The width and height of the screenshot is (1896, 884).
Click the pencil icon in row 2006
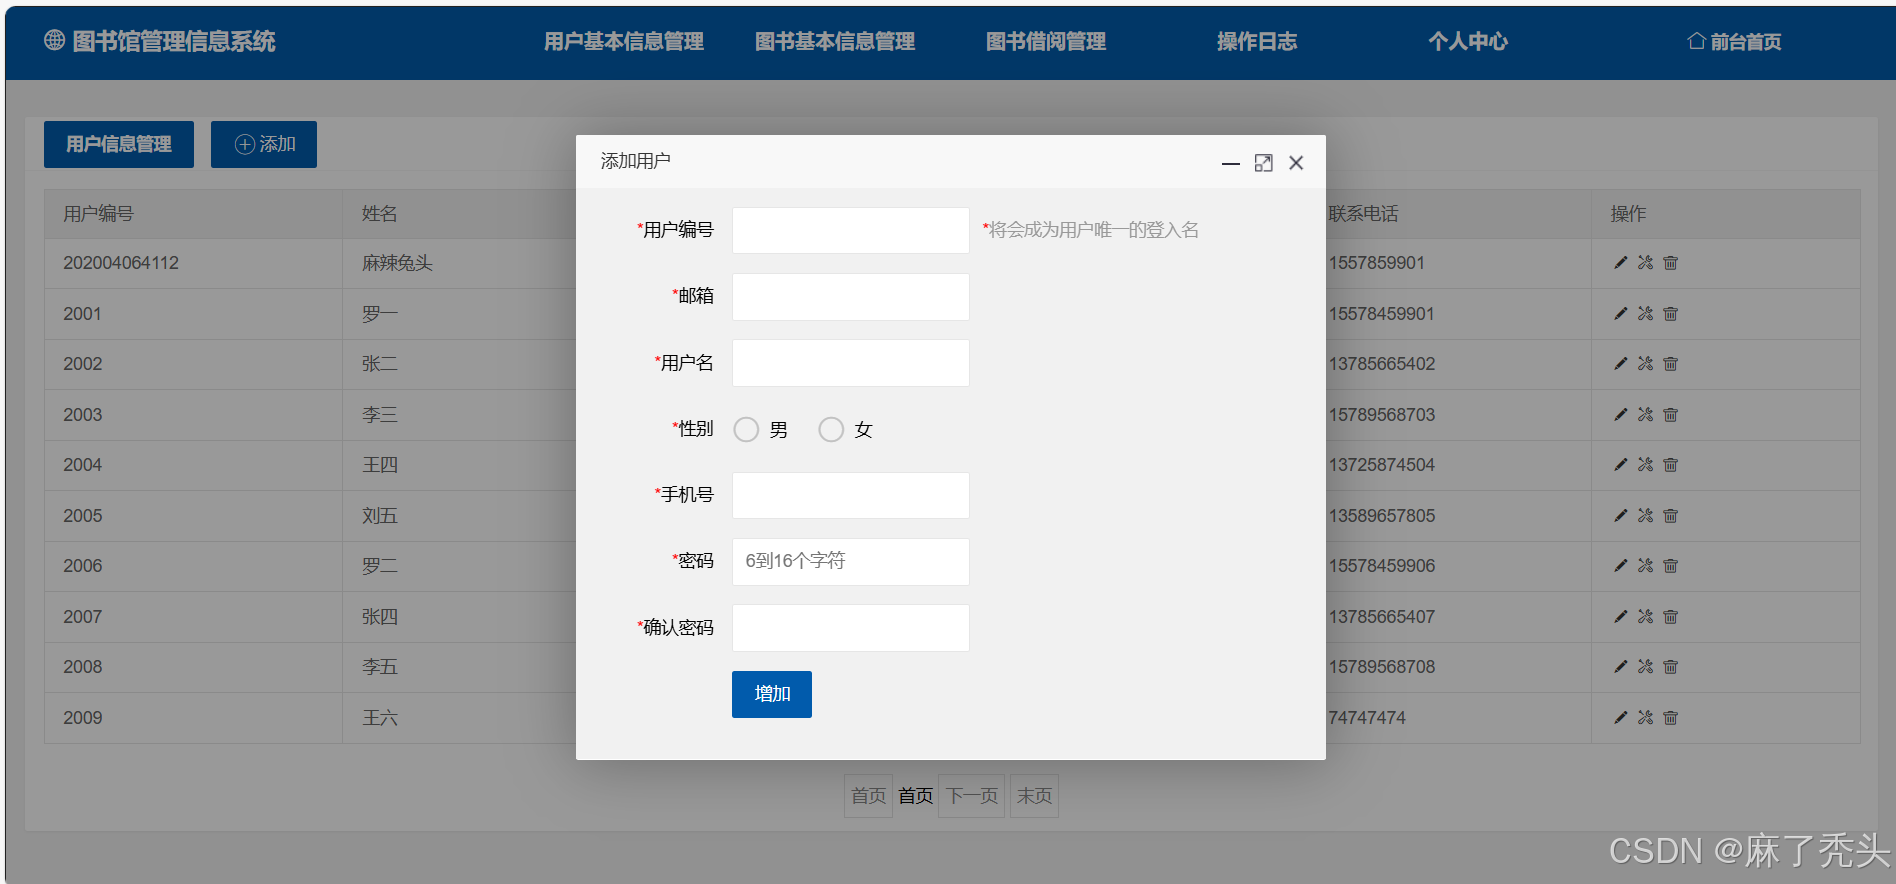click(1620, 566)
